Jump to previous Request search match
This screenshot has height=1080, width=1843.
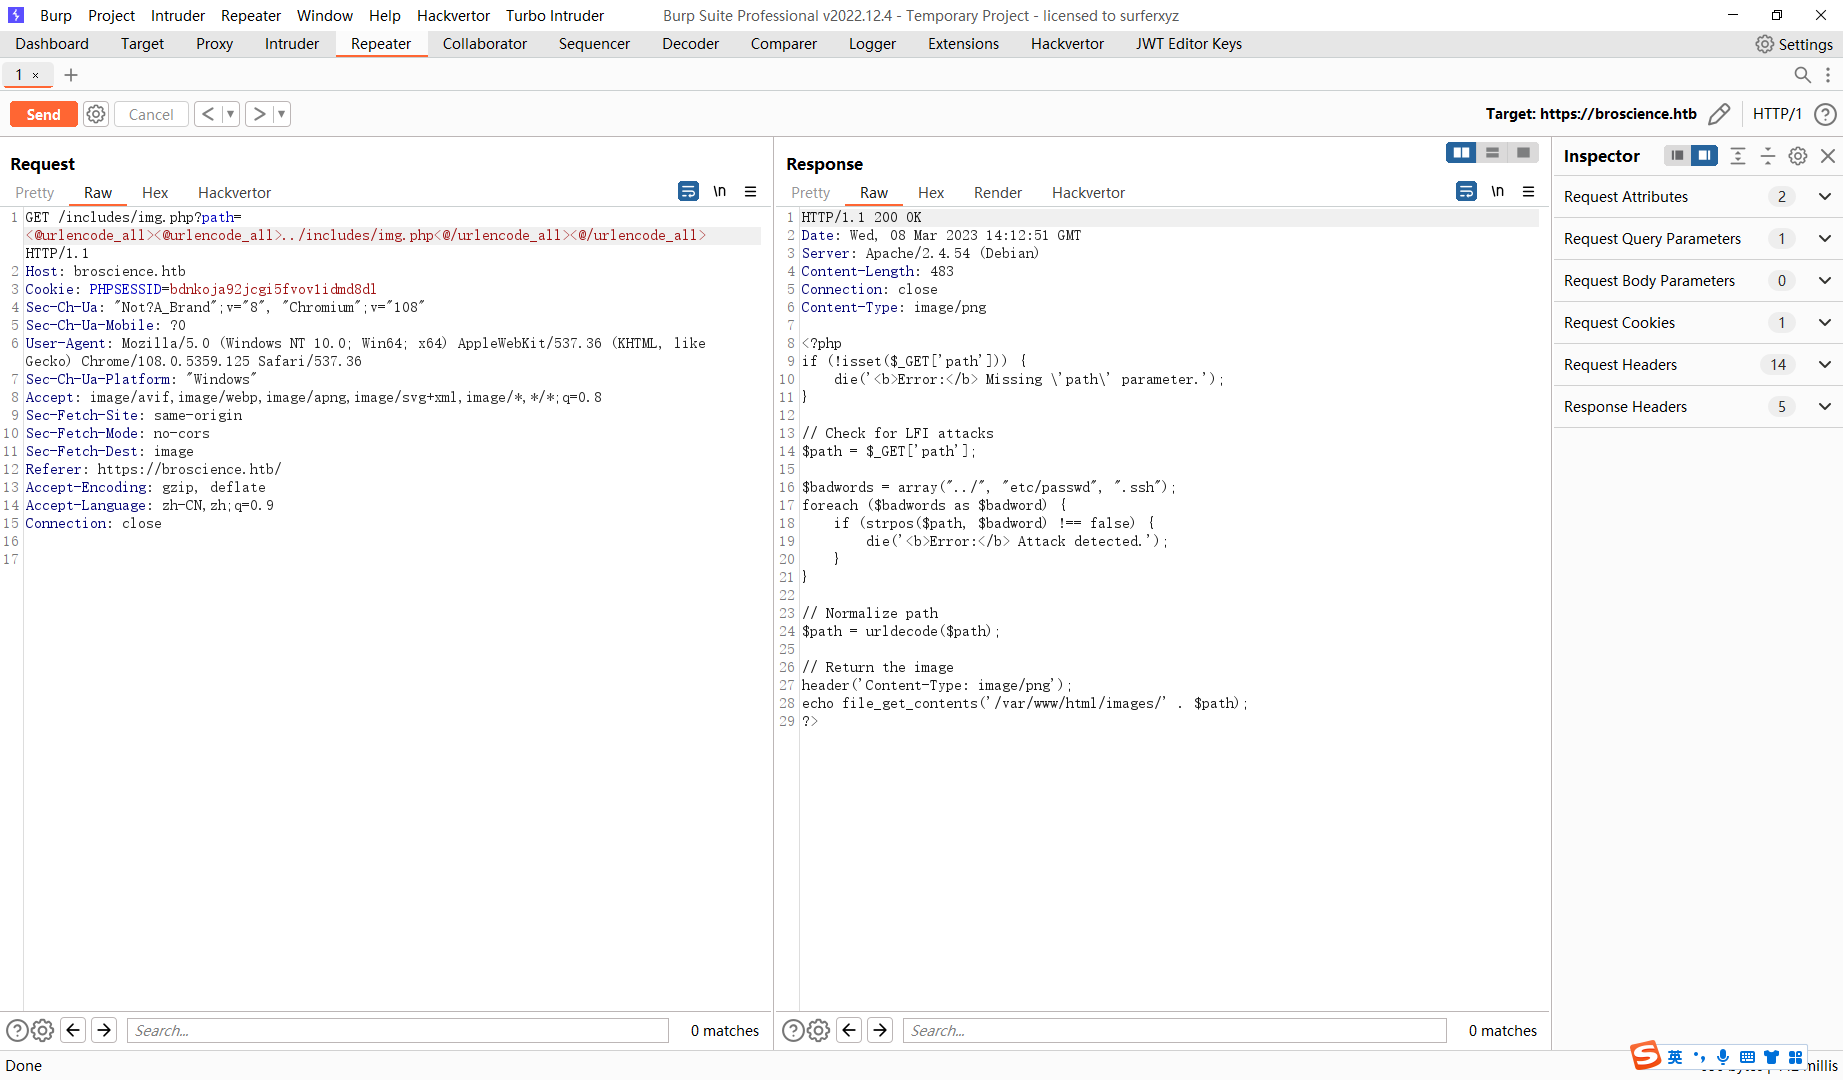point(73,1030)
